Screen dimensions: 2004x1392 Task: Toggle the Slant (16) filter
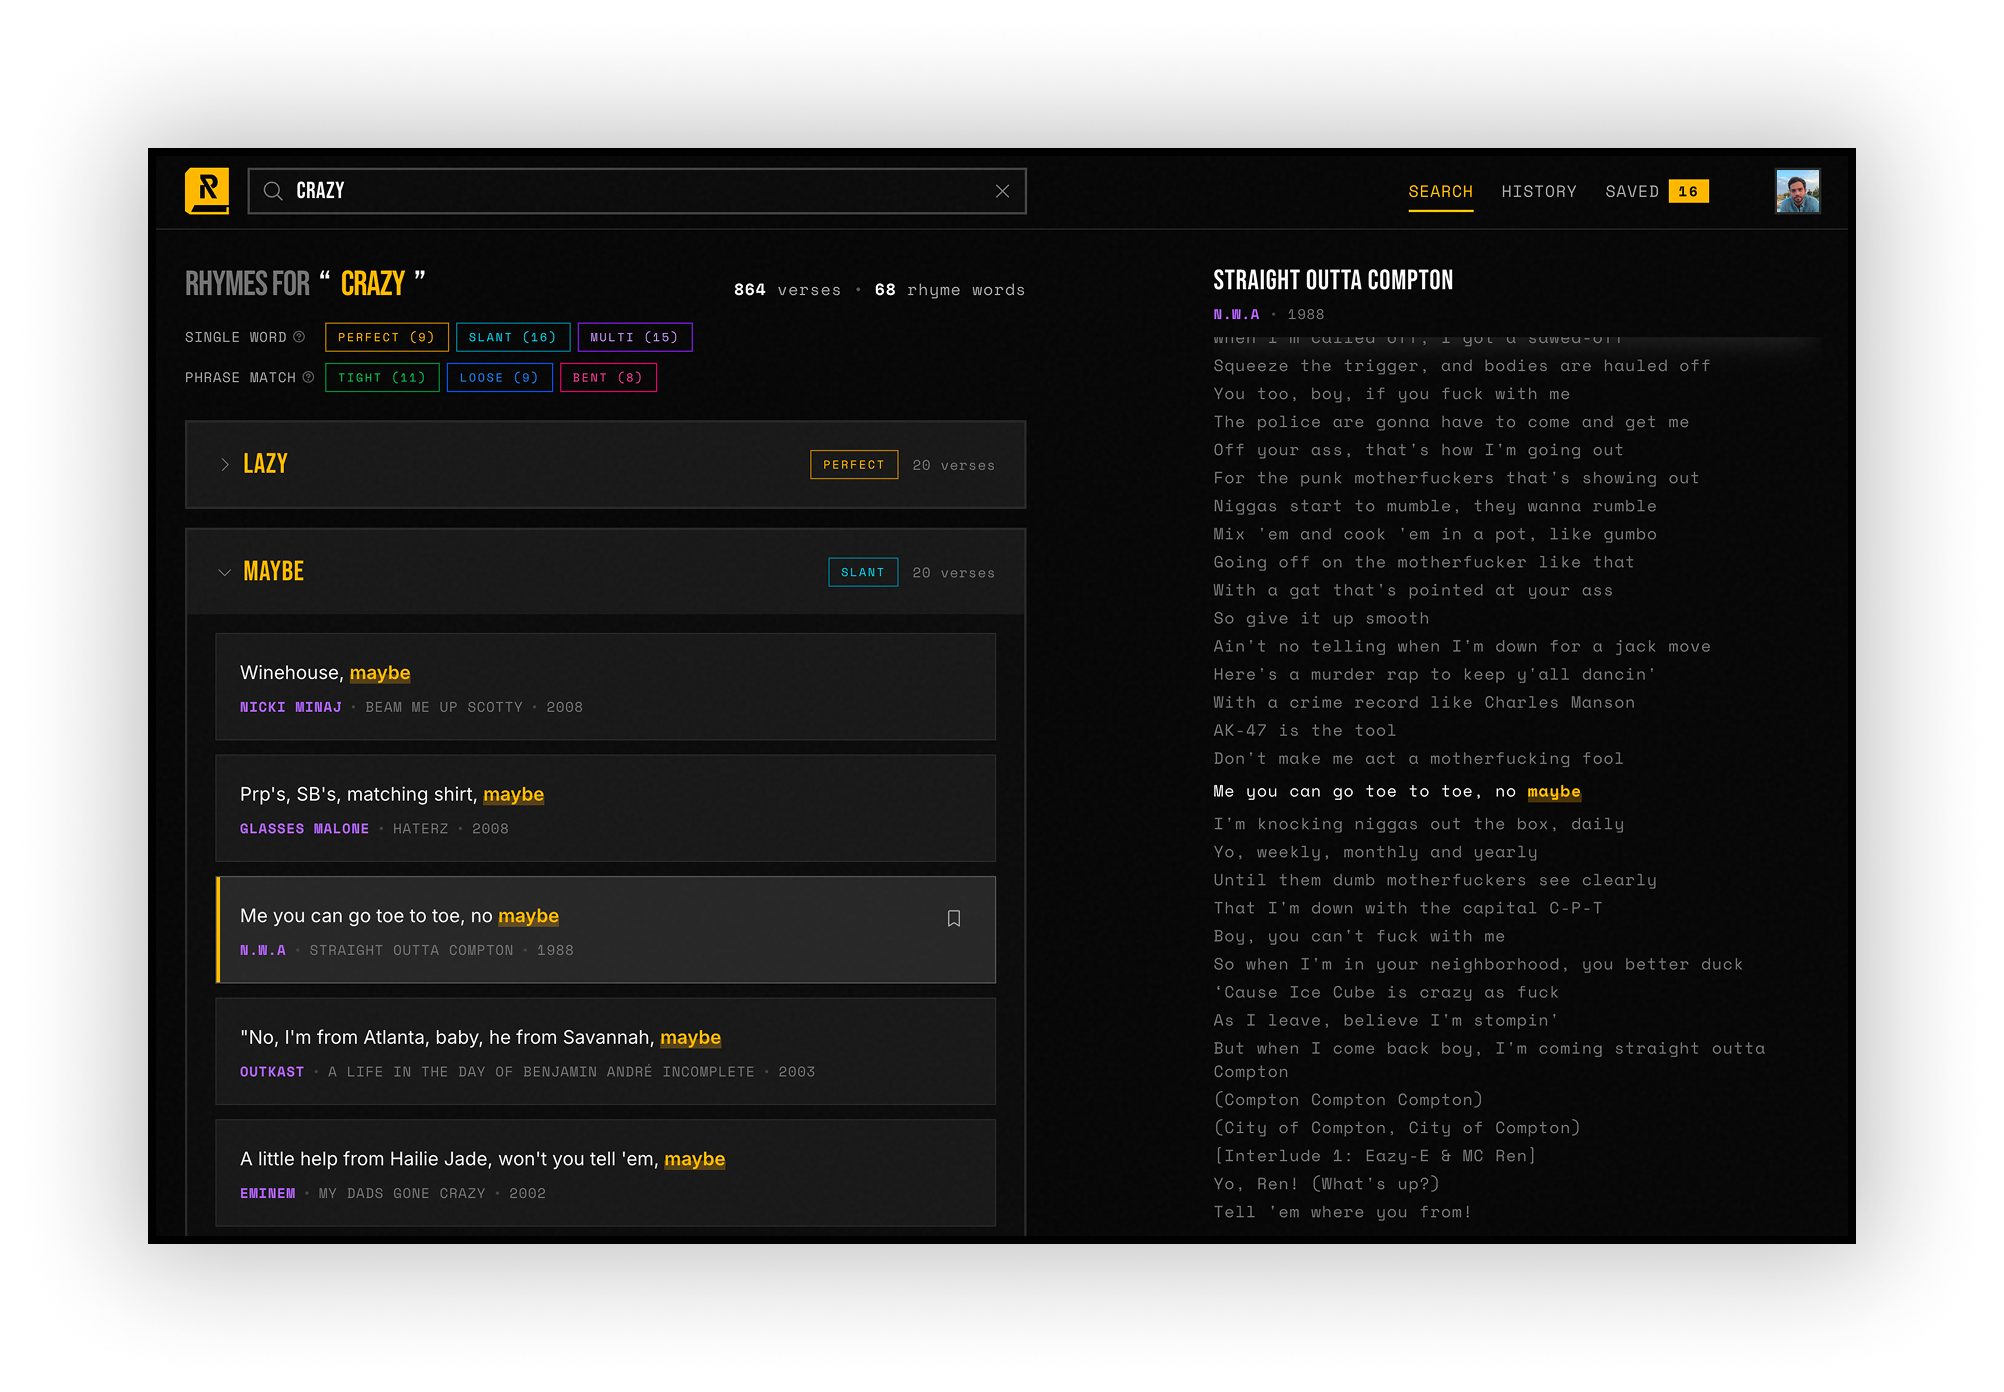(512, 337)
